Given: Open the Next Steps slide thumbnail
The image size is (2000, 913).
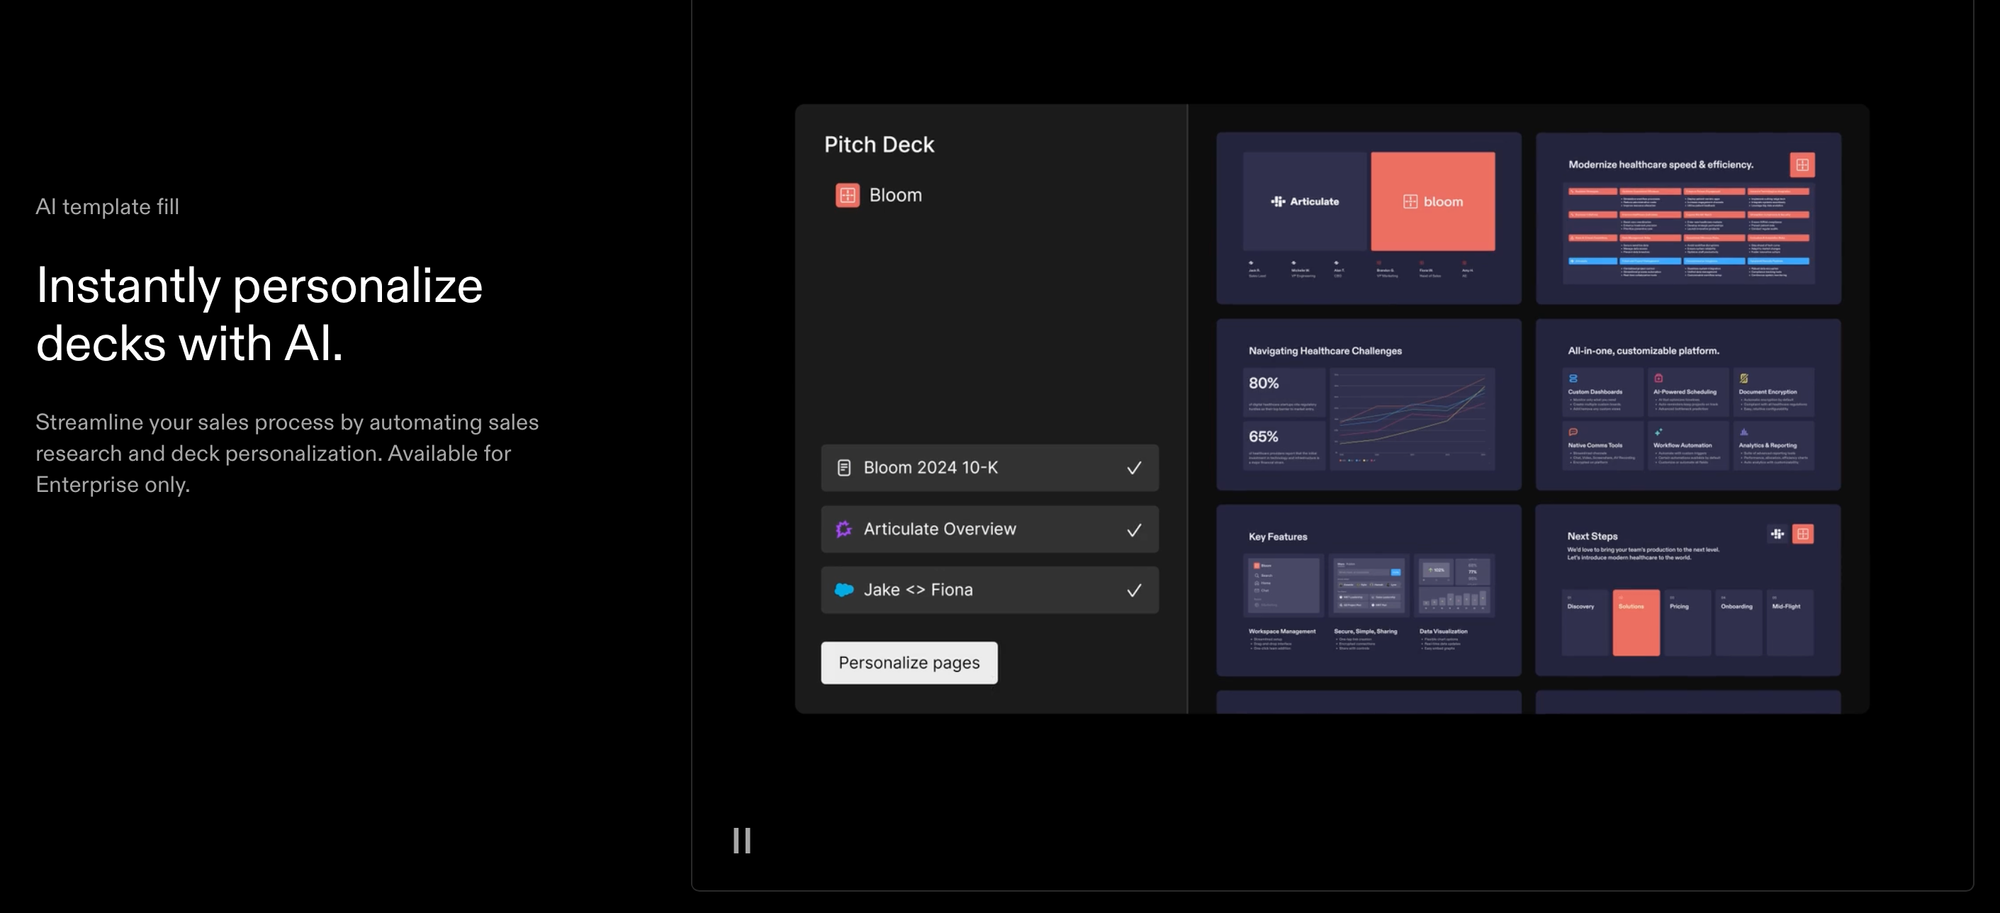Looking at the screenshot, I should [1688, 590].
